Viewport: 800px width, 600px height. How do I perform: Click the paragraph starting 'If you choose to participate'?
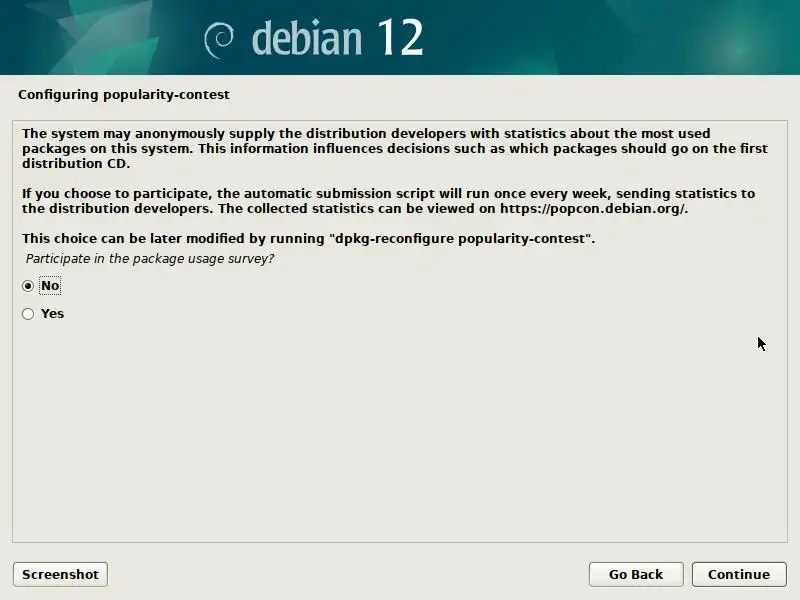click(388, 201)
